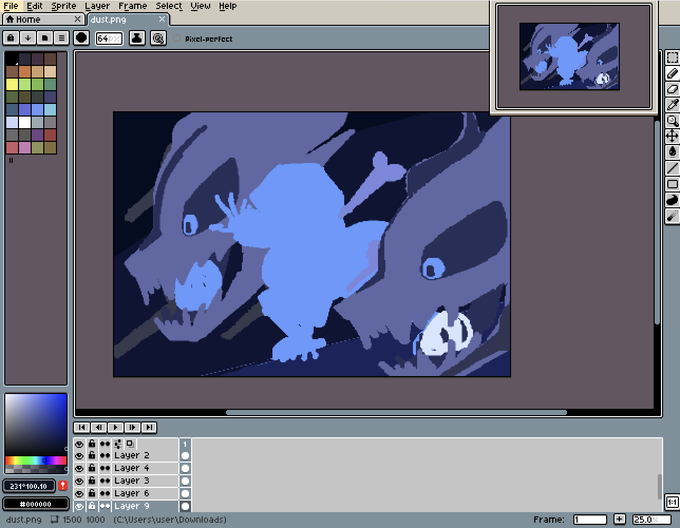The width and height of the screenshot is (680, 528).
Task: Open the Layer menu
Action: coord(97,6)
